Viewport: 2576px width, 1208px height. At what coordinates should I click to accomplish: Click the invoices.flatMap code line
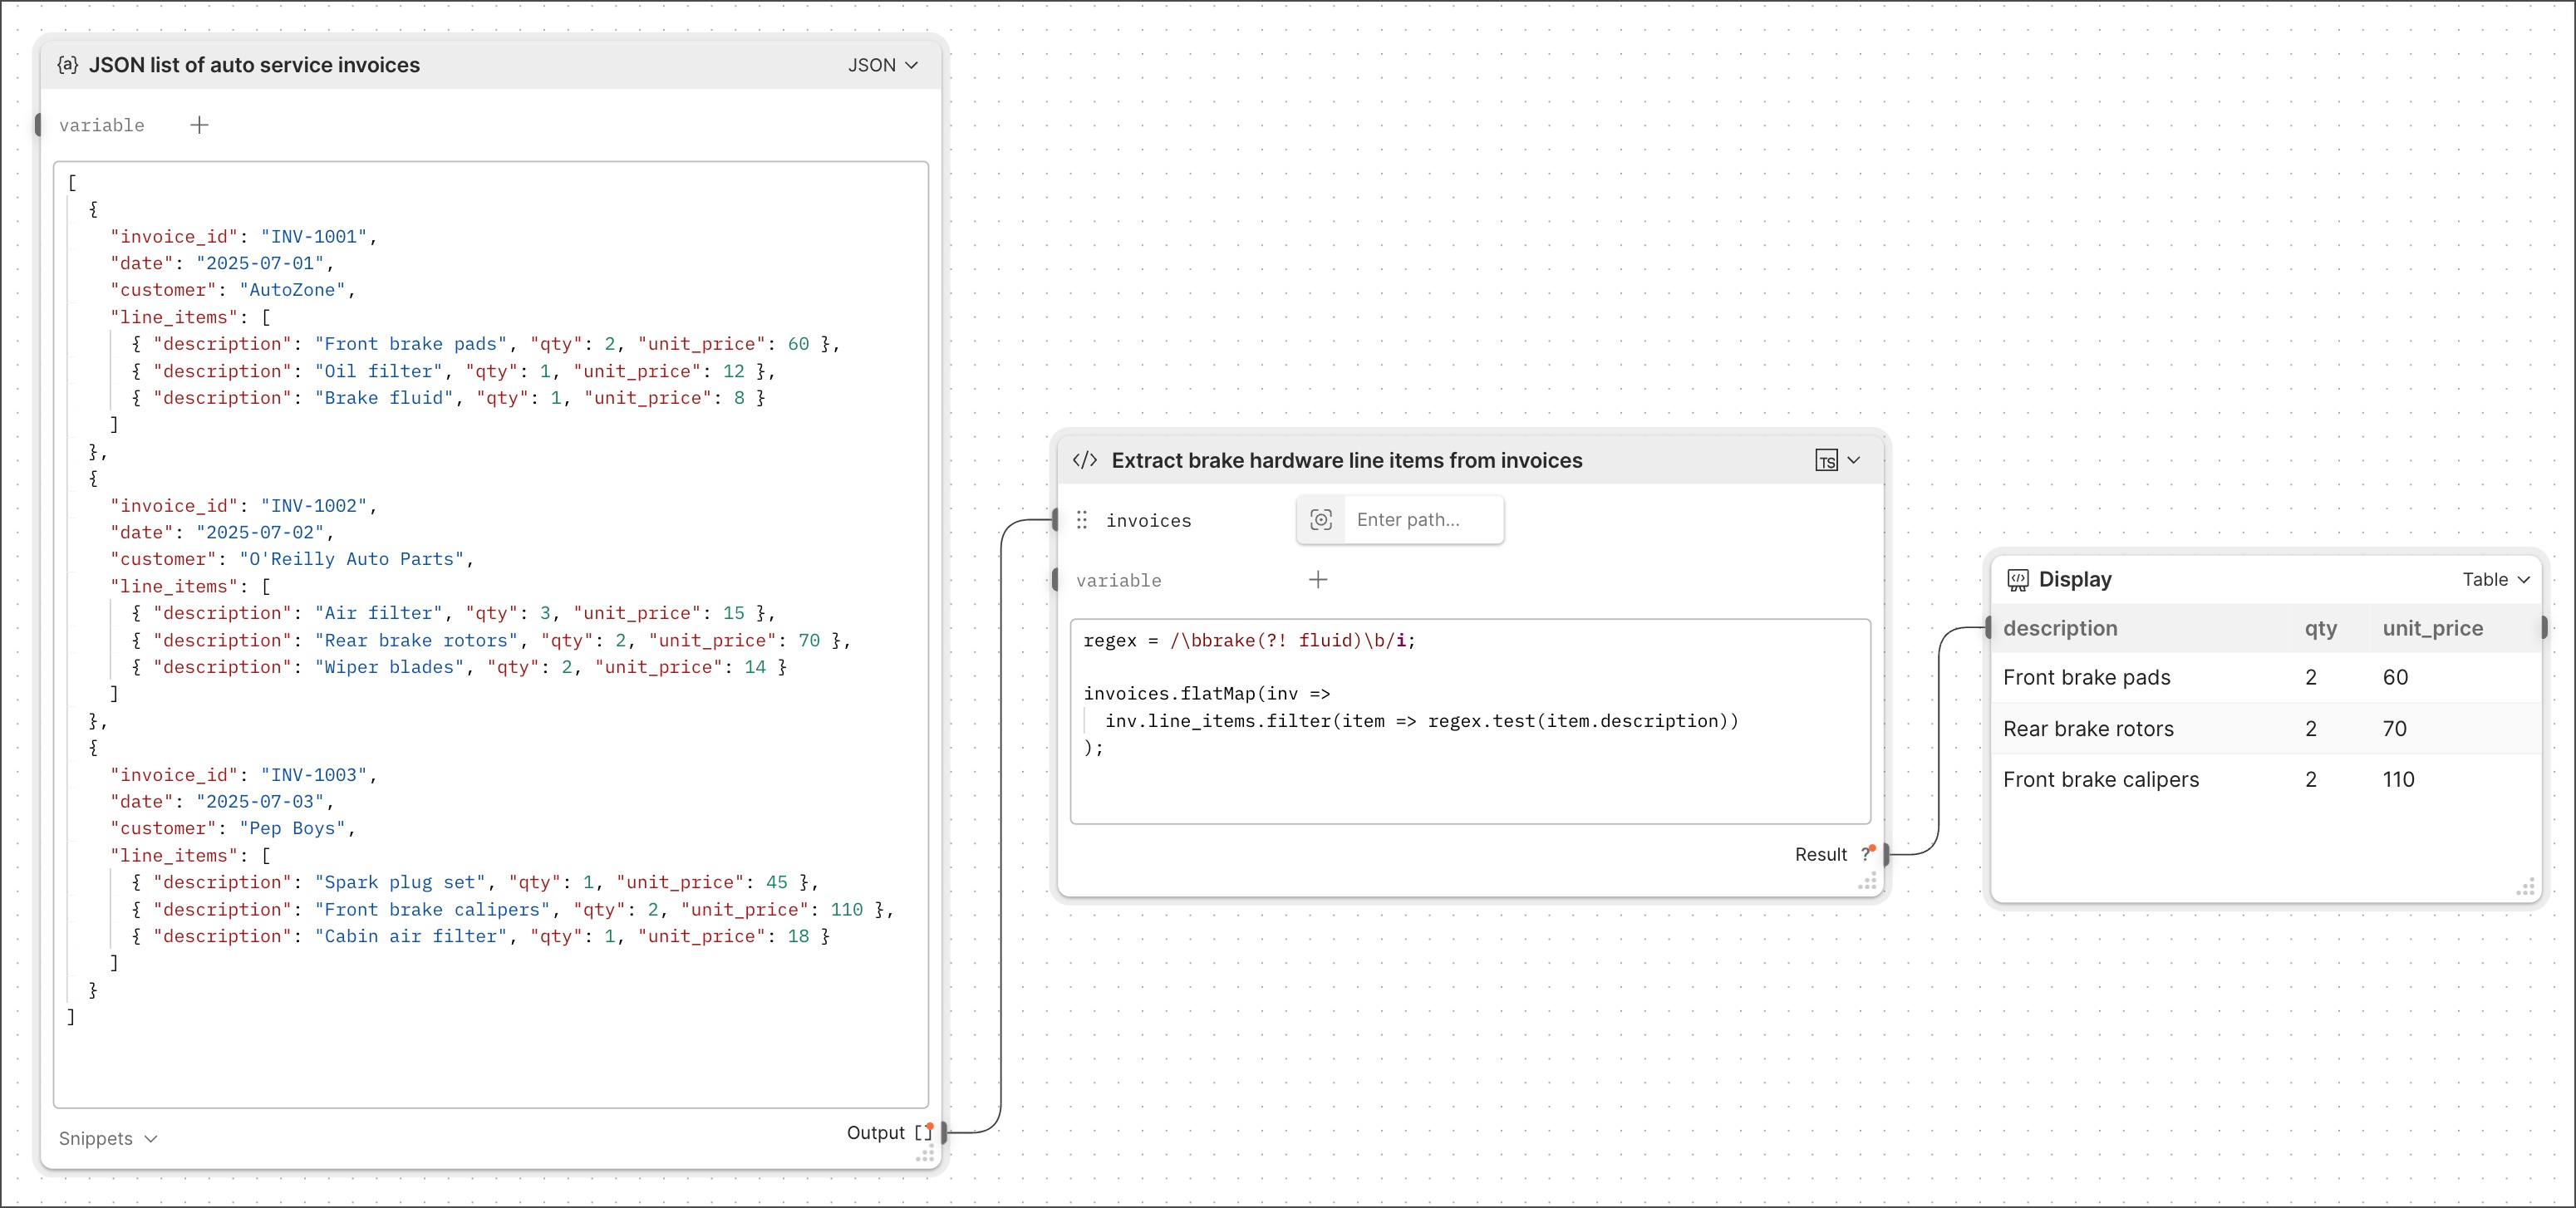point(1207,693)
